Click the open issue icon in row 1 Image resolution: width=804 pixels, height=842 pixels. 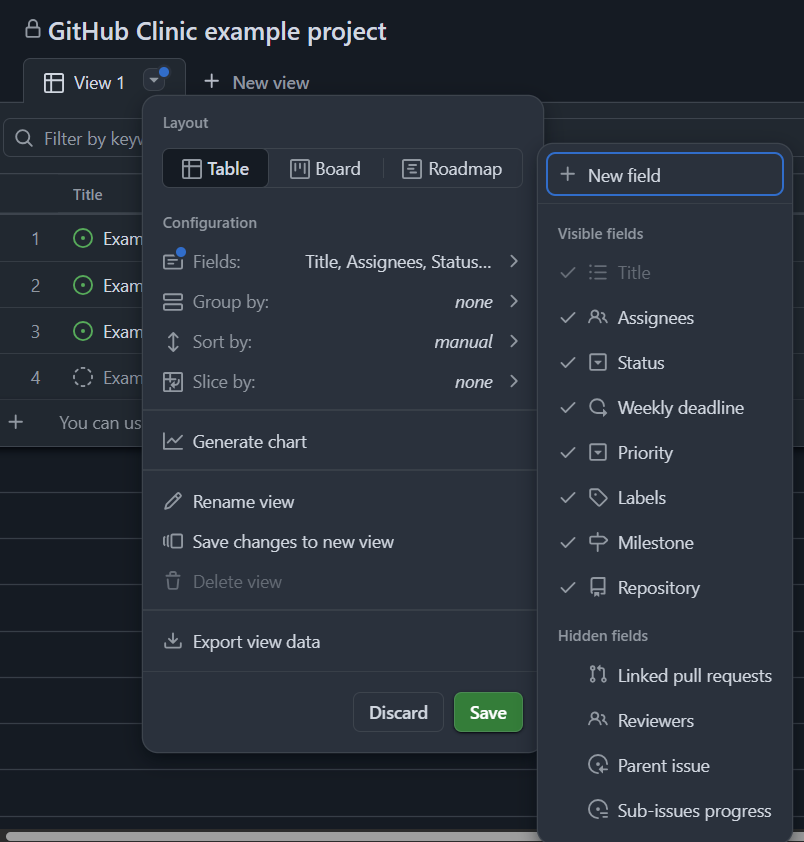(x=83, y=238)
